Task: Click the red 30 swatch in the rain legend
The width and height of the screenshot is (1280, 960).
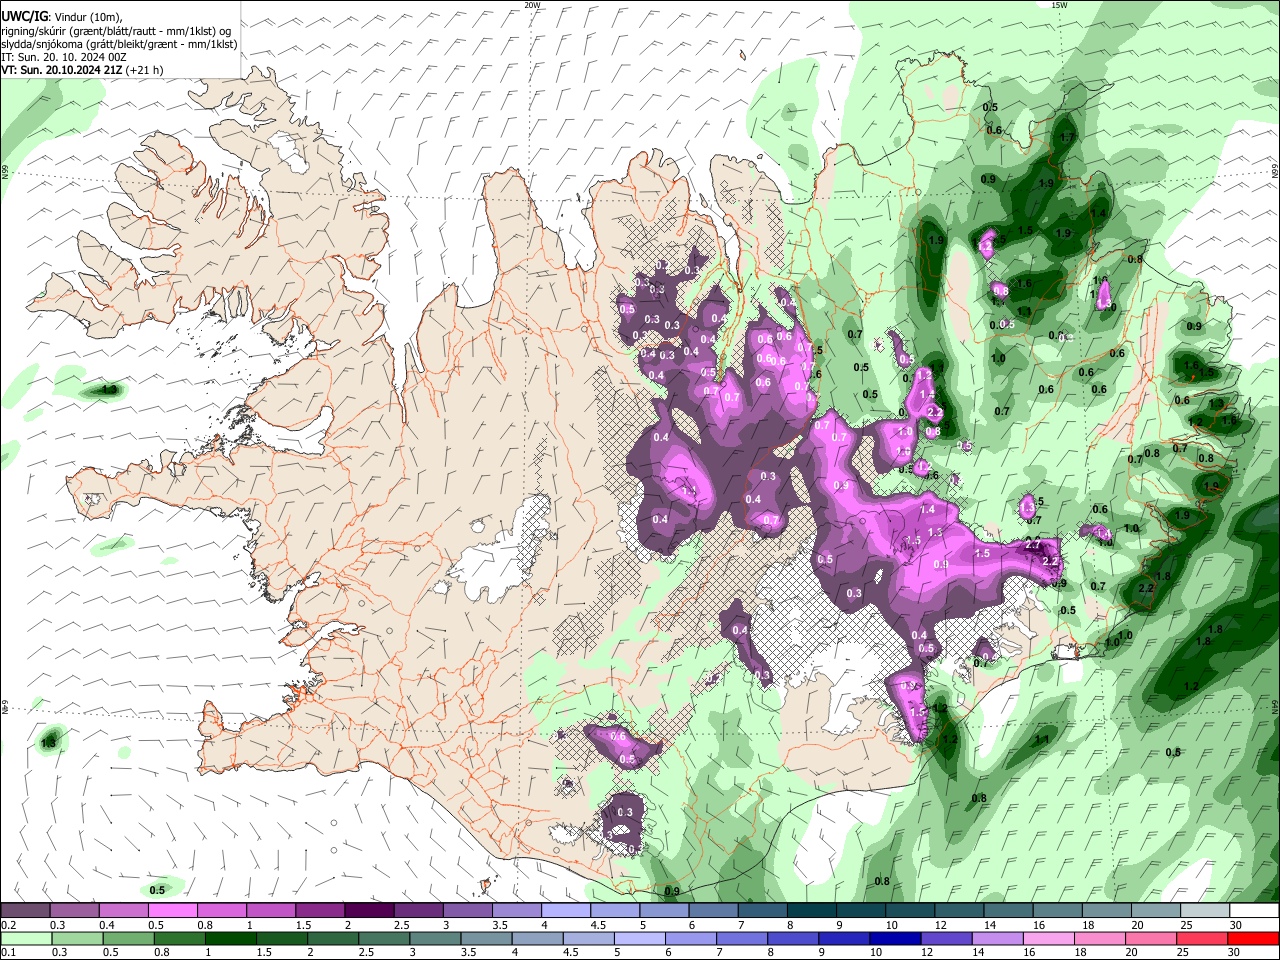Action: tap(1252, 939)
